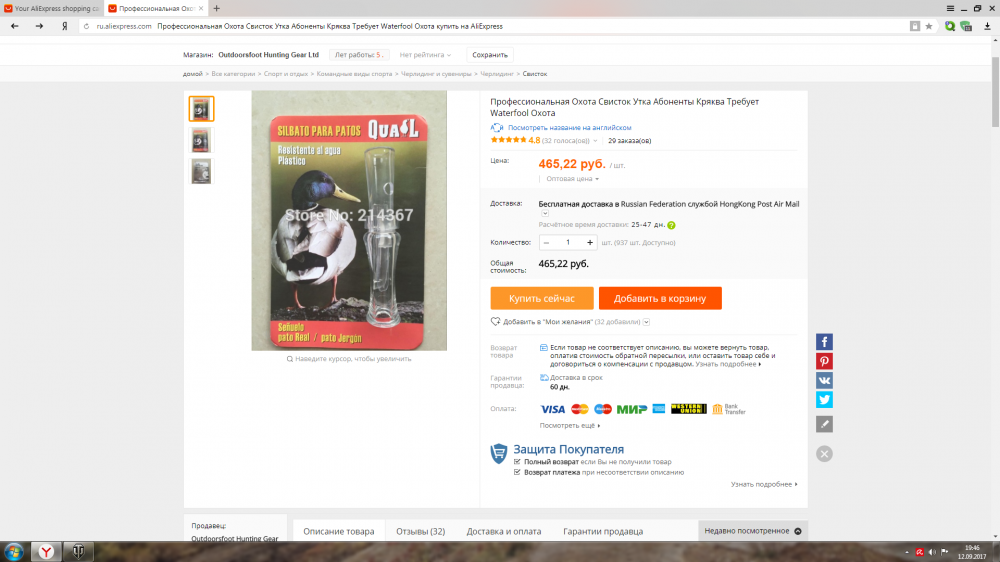Open Yandex browser from the taskbar
The width and height of the screenshot is (1000, 562).
(x=46, y=552)
